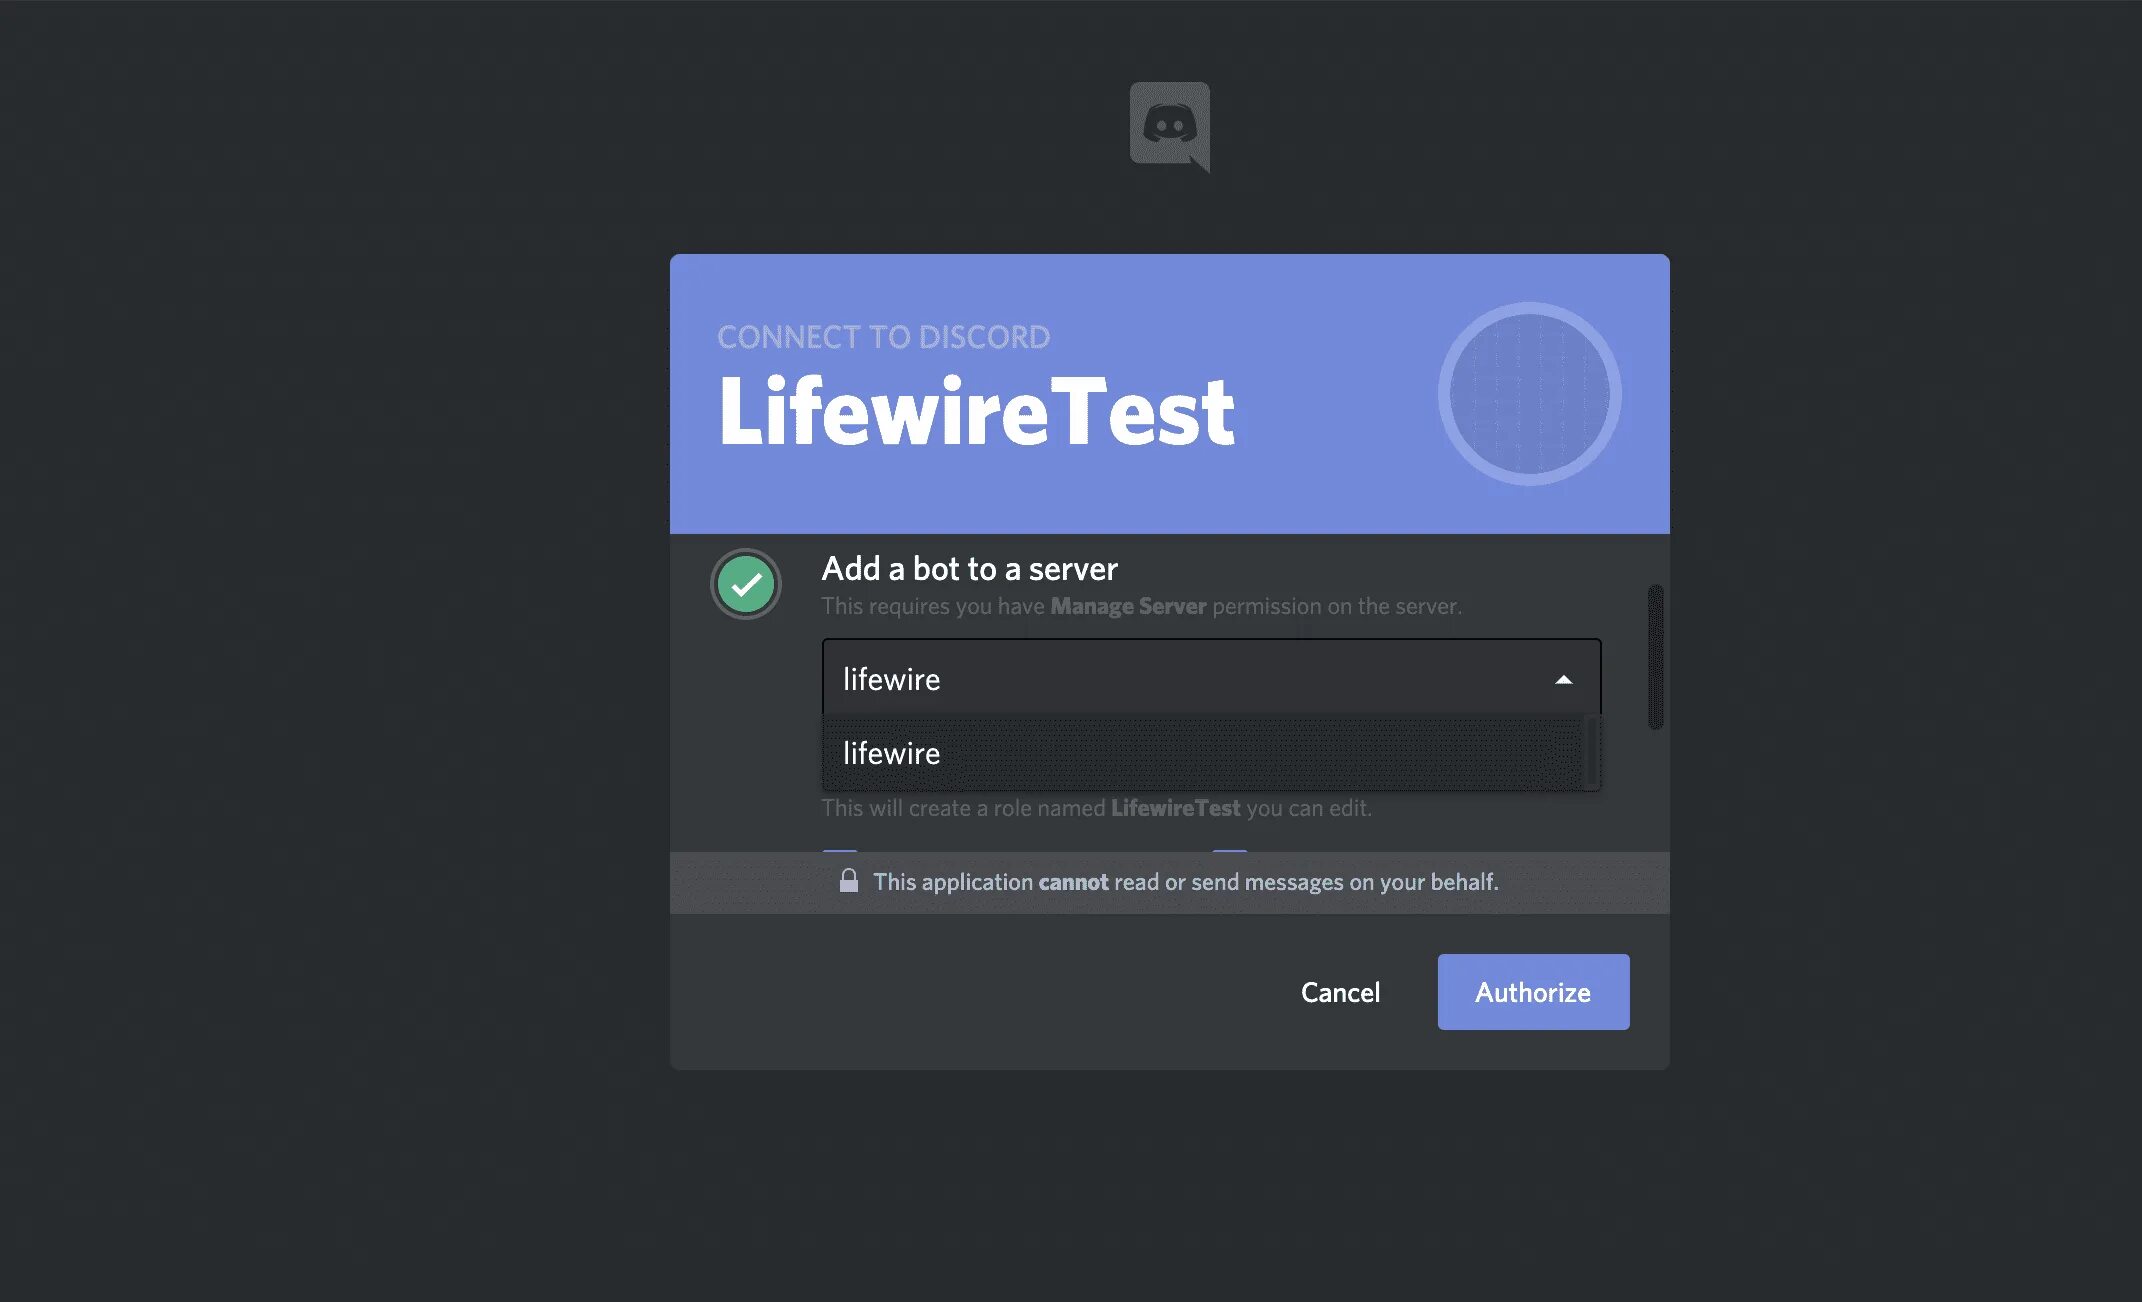2142x1302 pixels.
Task: Click the Authorize button
Action: tap(1532, 991)
